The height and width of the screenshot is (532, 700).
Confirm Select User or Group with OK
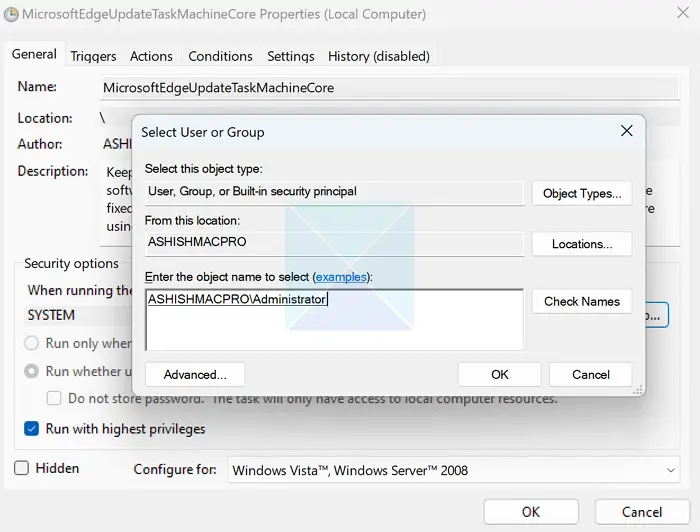tap(500, 374)
